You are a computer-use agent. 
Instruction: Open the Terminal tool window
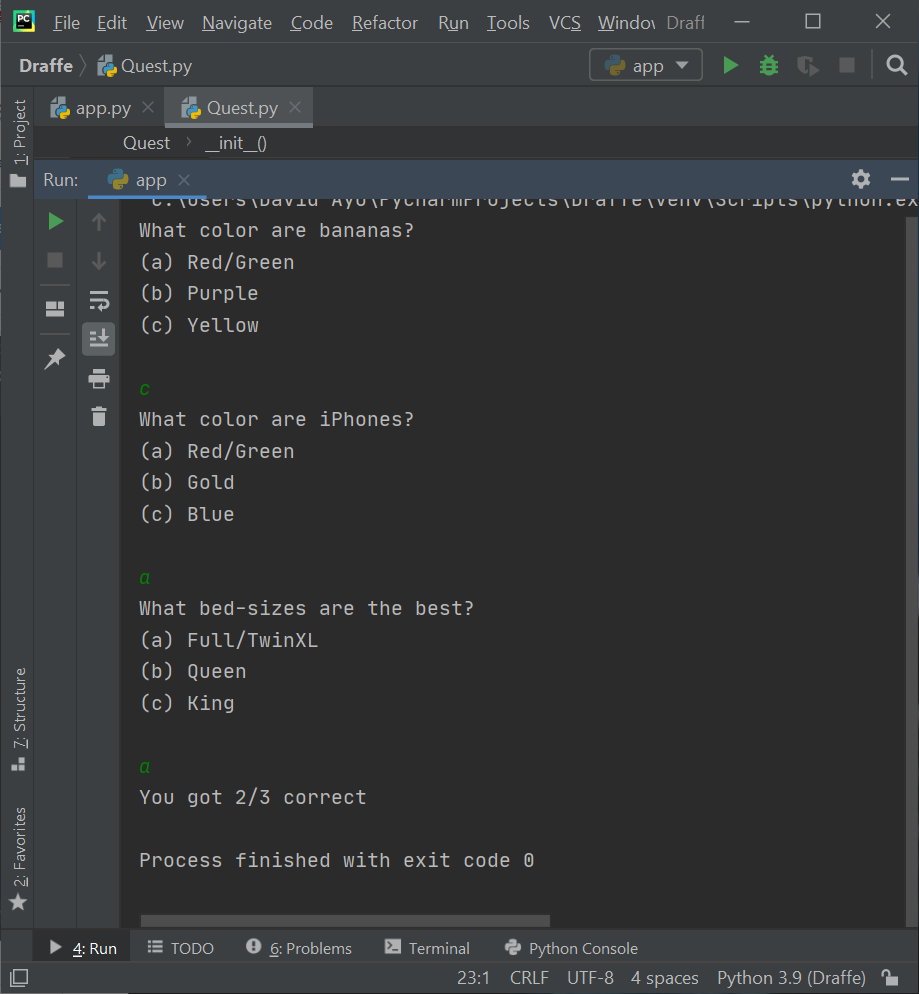coord(427,948)
